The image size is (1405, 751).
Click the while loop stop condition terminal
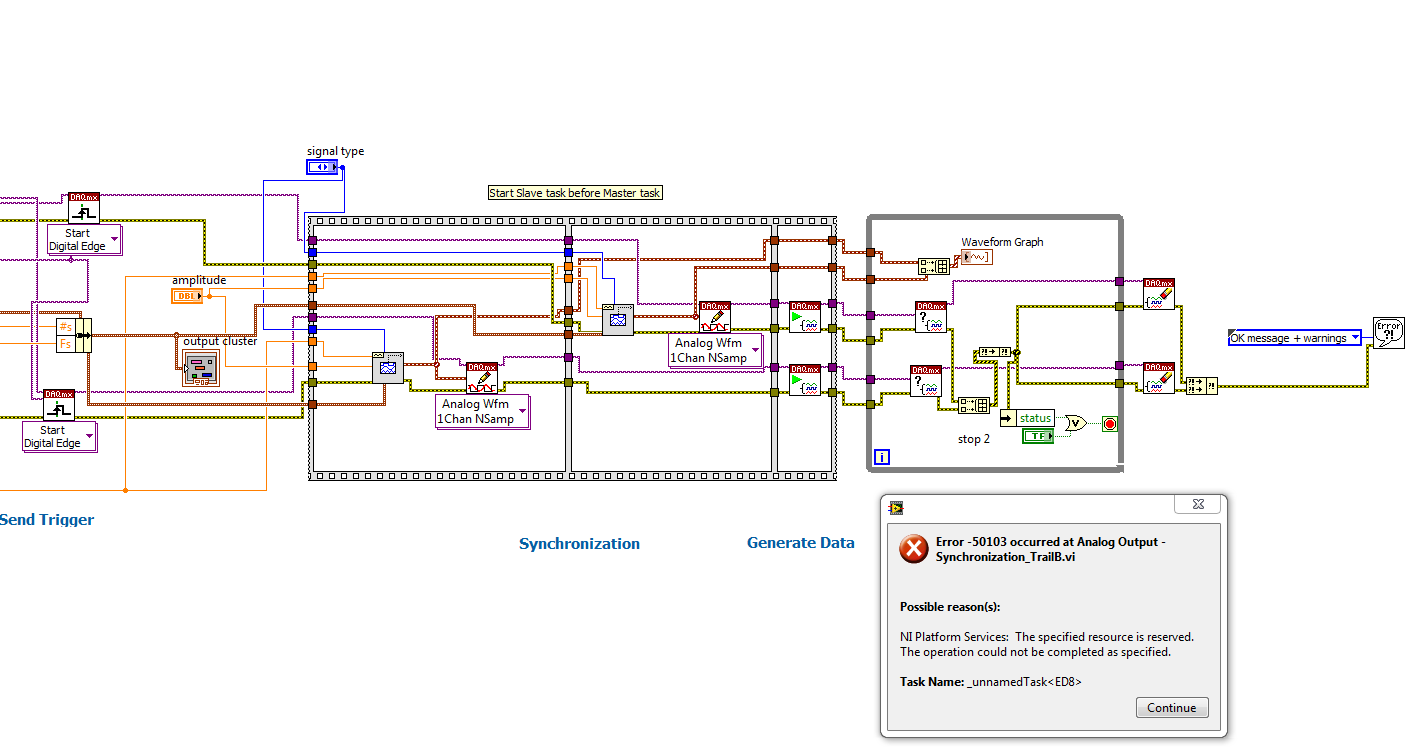coord(1109,424)
